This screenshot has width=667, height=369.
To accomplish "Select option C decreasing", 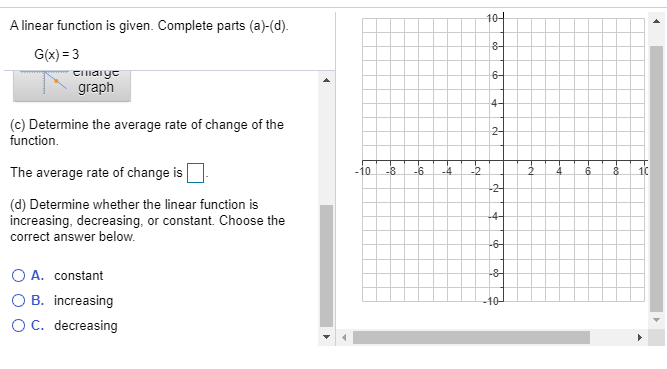I will [18, 326].
